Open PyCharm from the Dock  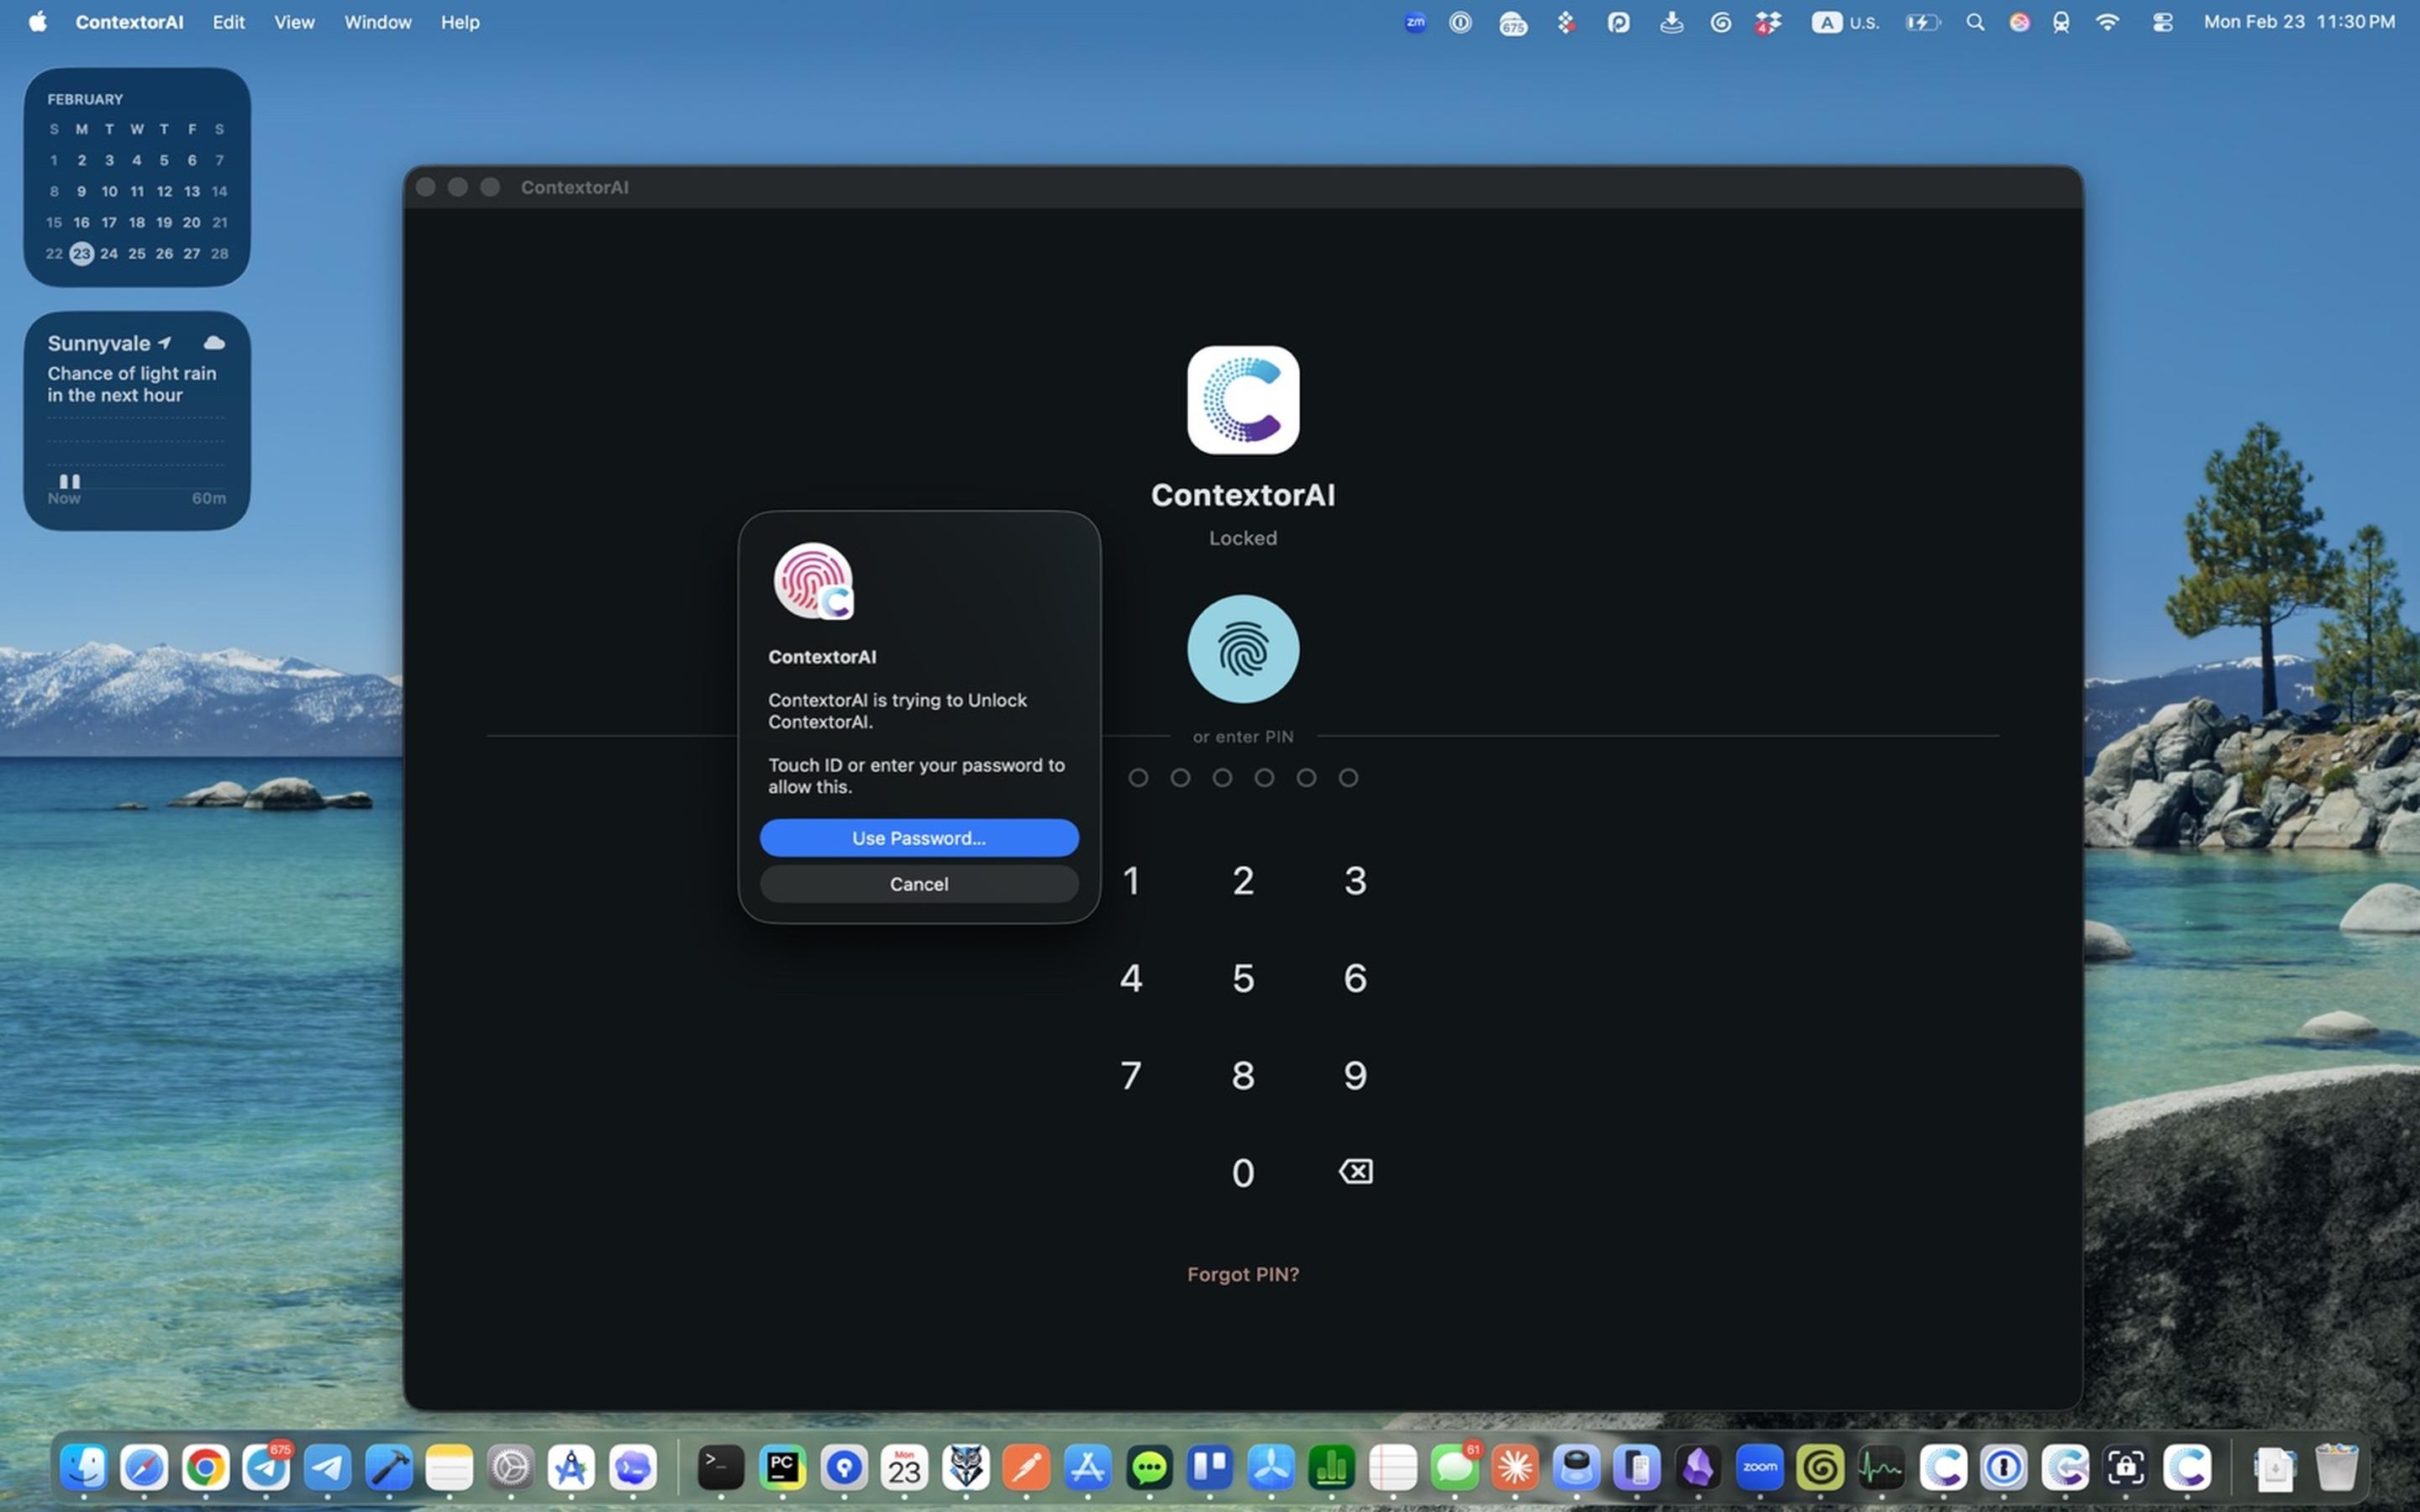783,1466
